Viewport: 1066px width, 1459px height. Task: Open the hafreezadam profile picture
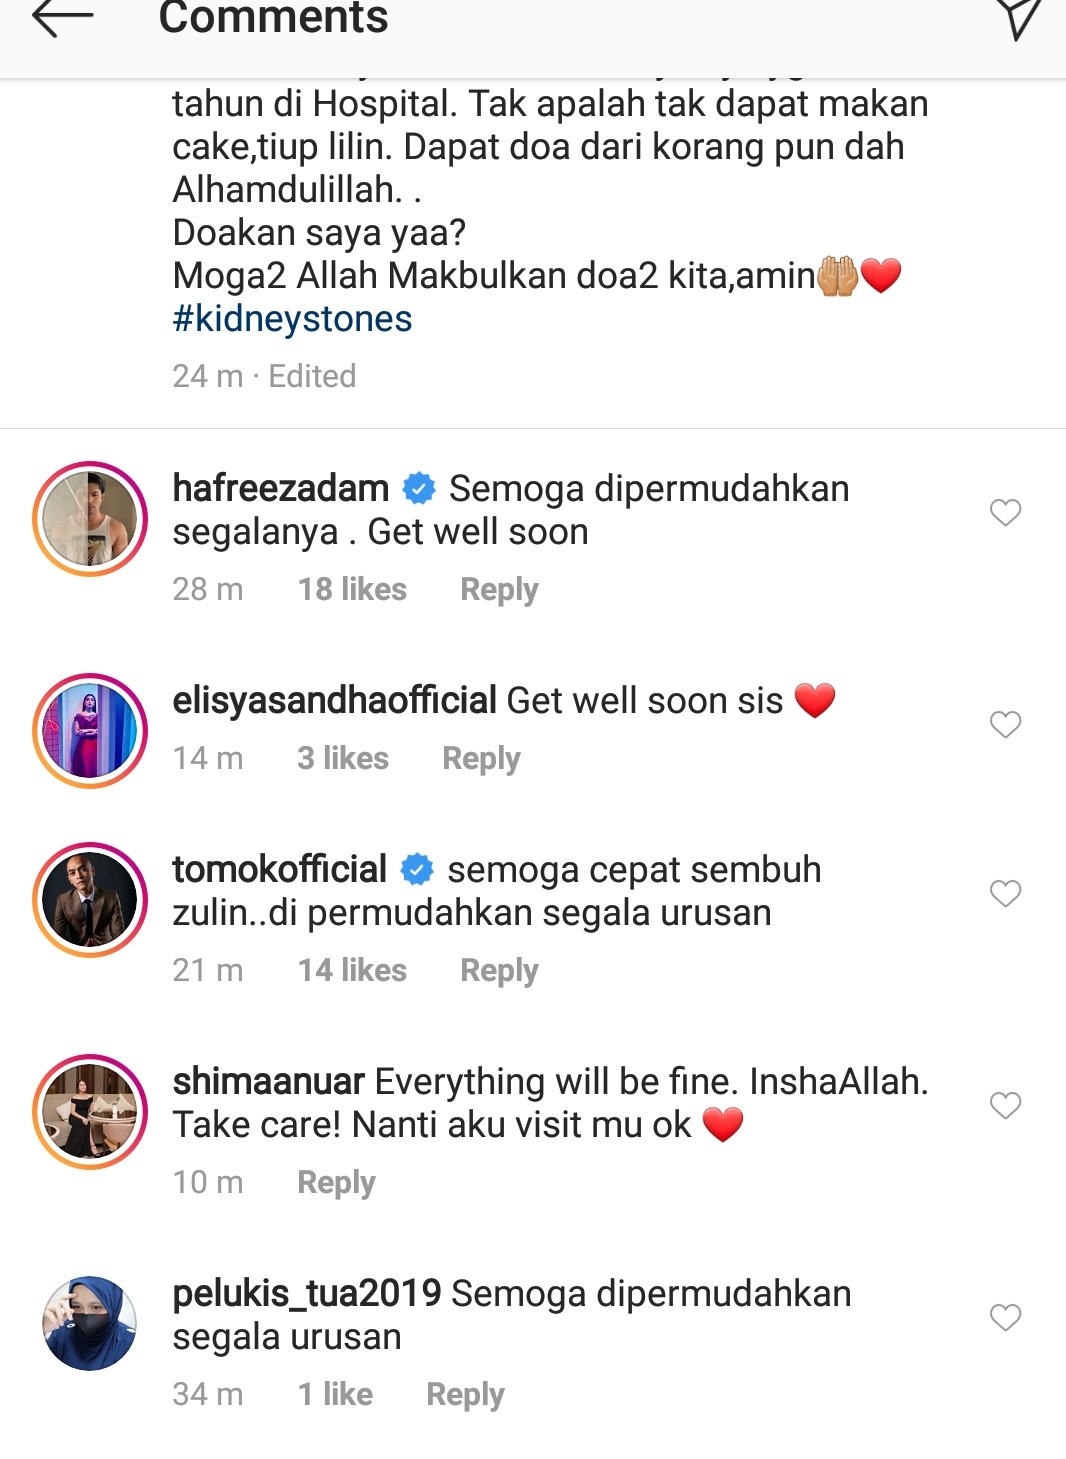[x=90, y=519]
